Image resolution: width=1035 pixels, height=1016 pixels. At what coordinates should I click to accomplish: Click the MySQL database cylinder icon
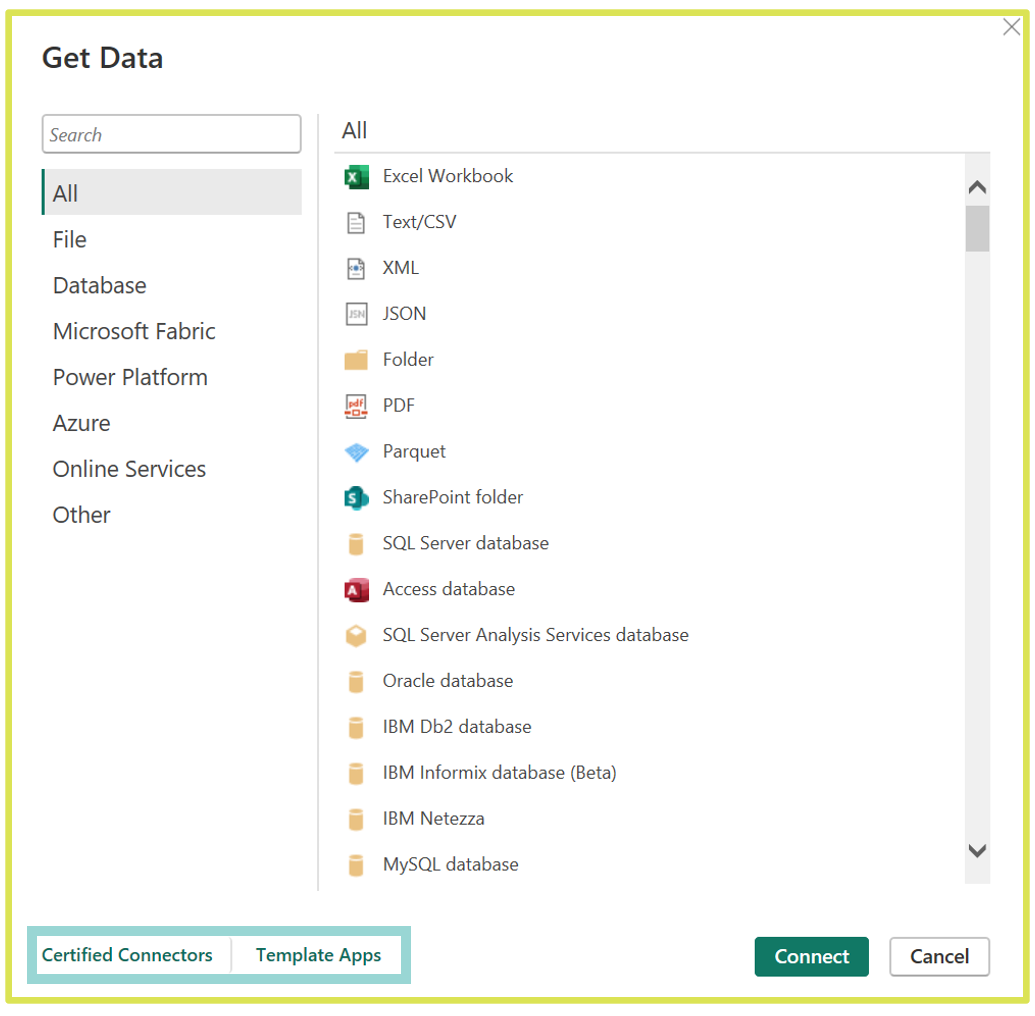pyautogui.click(x=356, y=865)
